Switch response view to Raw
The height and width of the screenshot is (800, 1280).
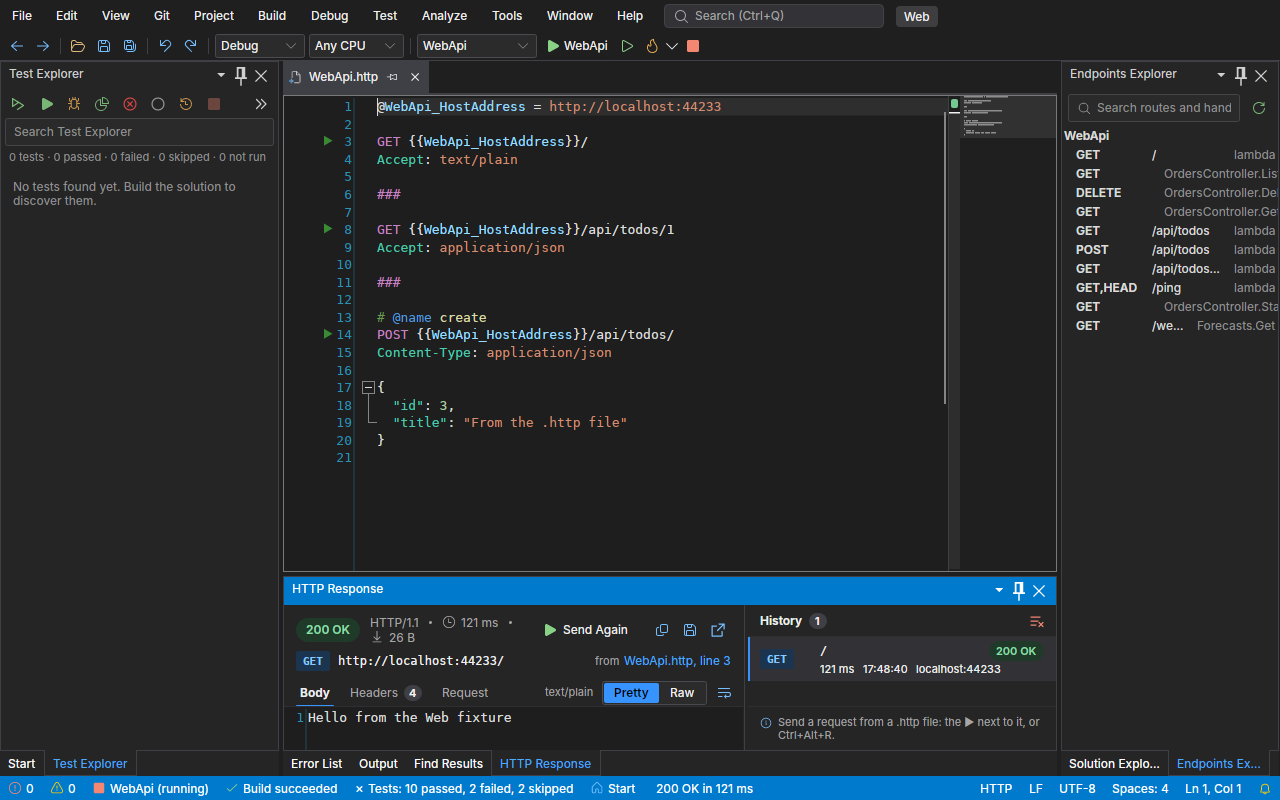682,693
